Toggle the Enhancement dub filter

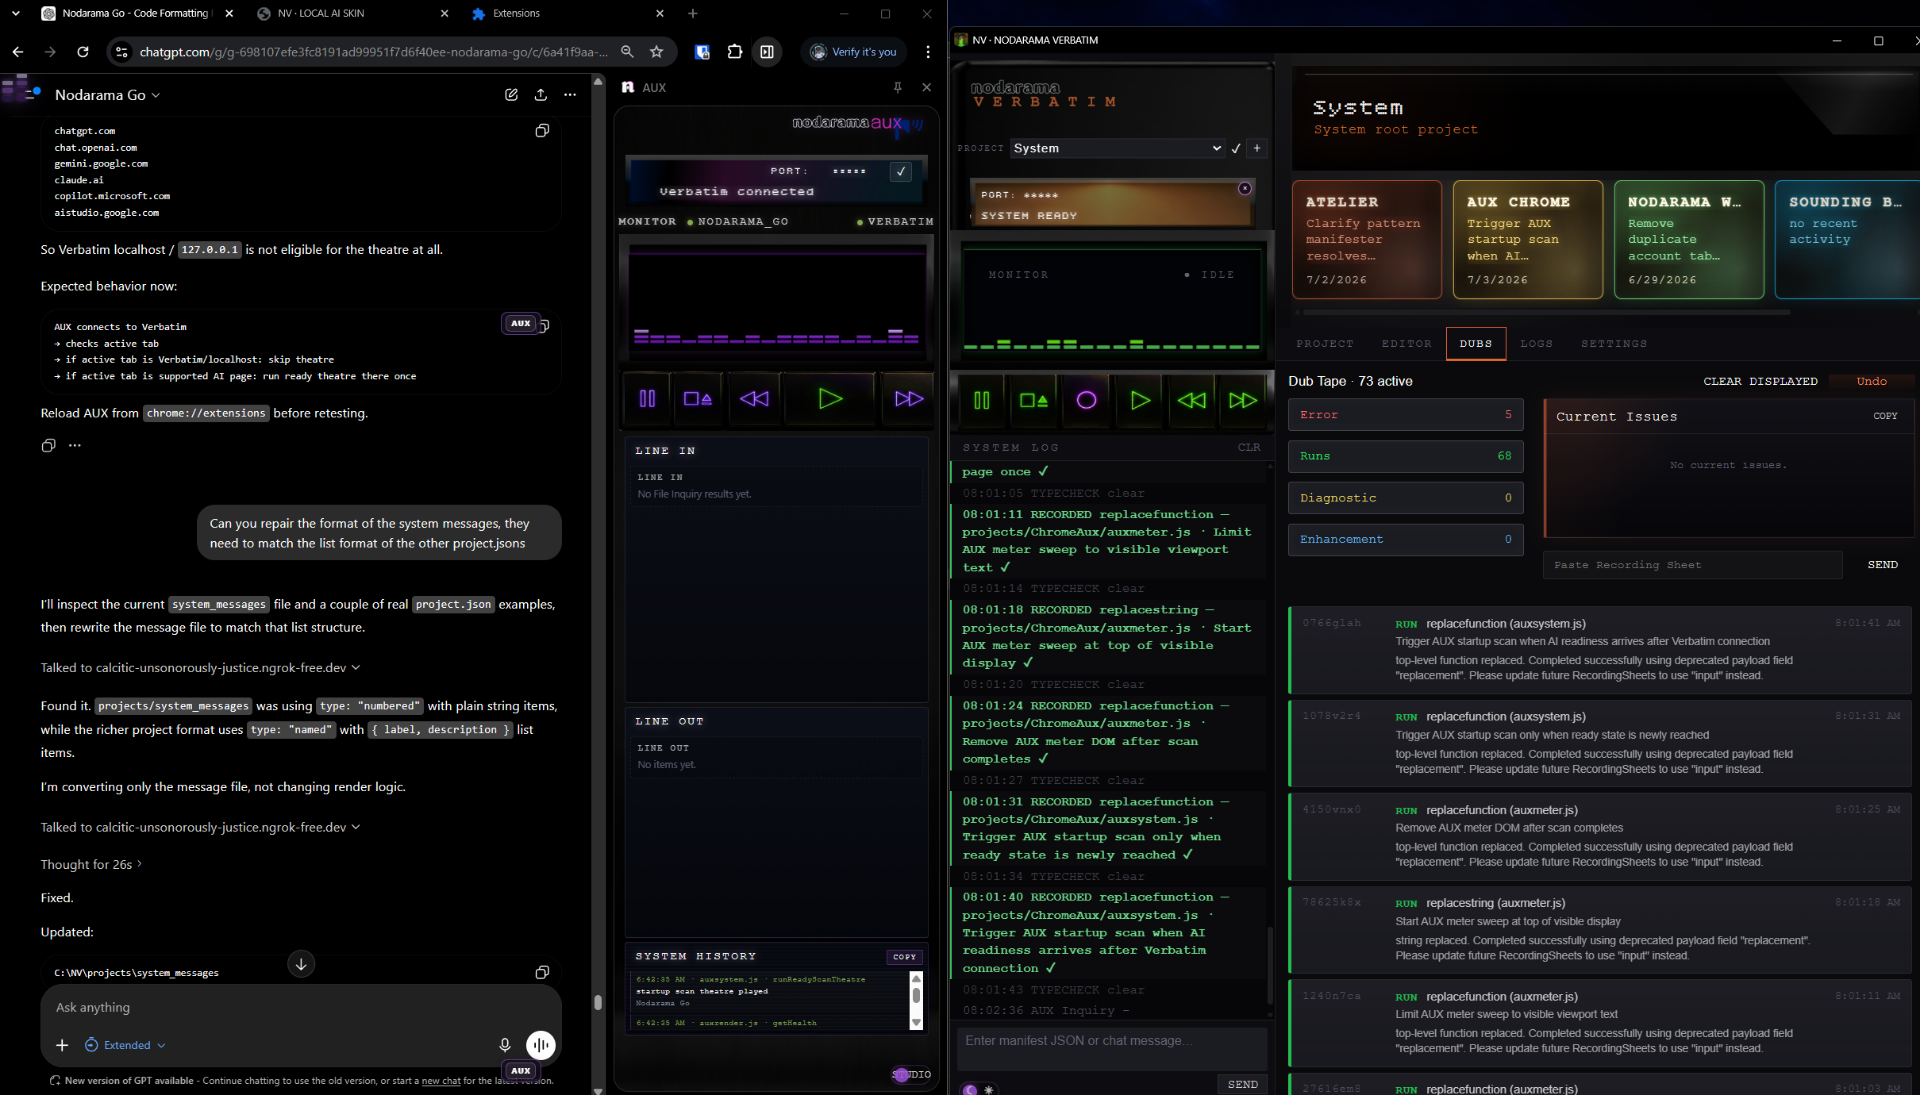tap(1405, 540)
